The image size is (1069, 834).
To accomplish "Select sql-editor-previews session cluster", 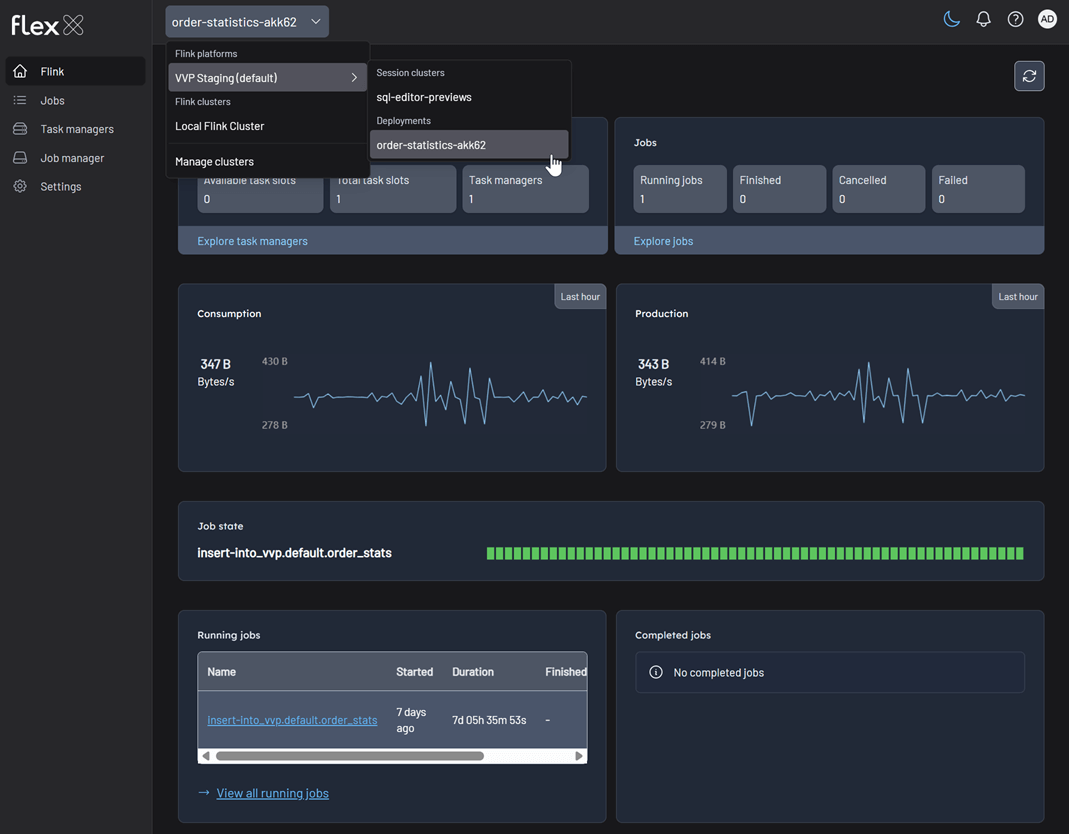I will click(x=424, y=98).
